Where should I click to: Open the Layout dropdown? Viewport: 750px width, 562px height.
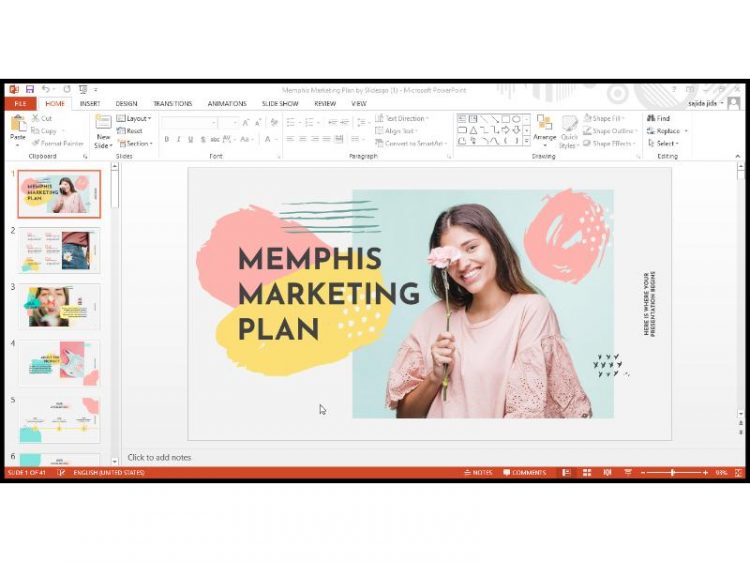[x=134, y=118]
